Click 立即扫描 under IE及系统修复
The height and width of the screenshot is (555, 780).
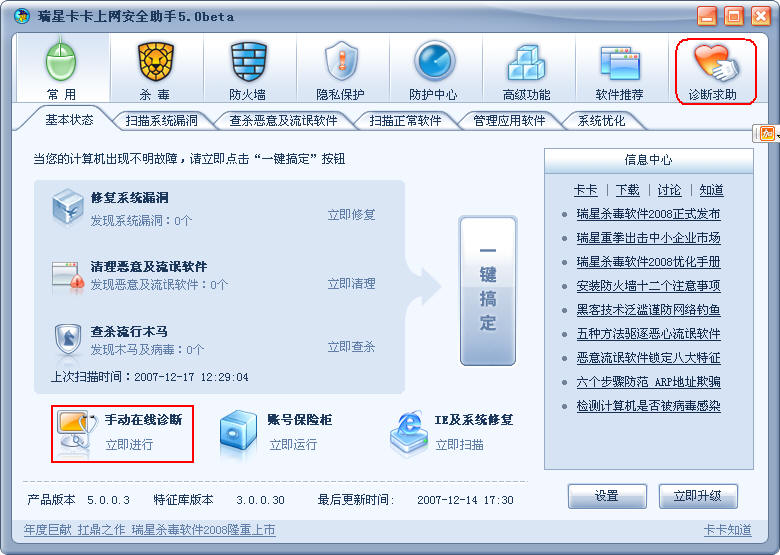coord(460,444)
